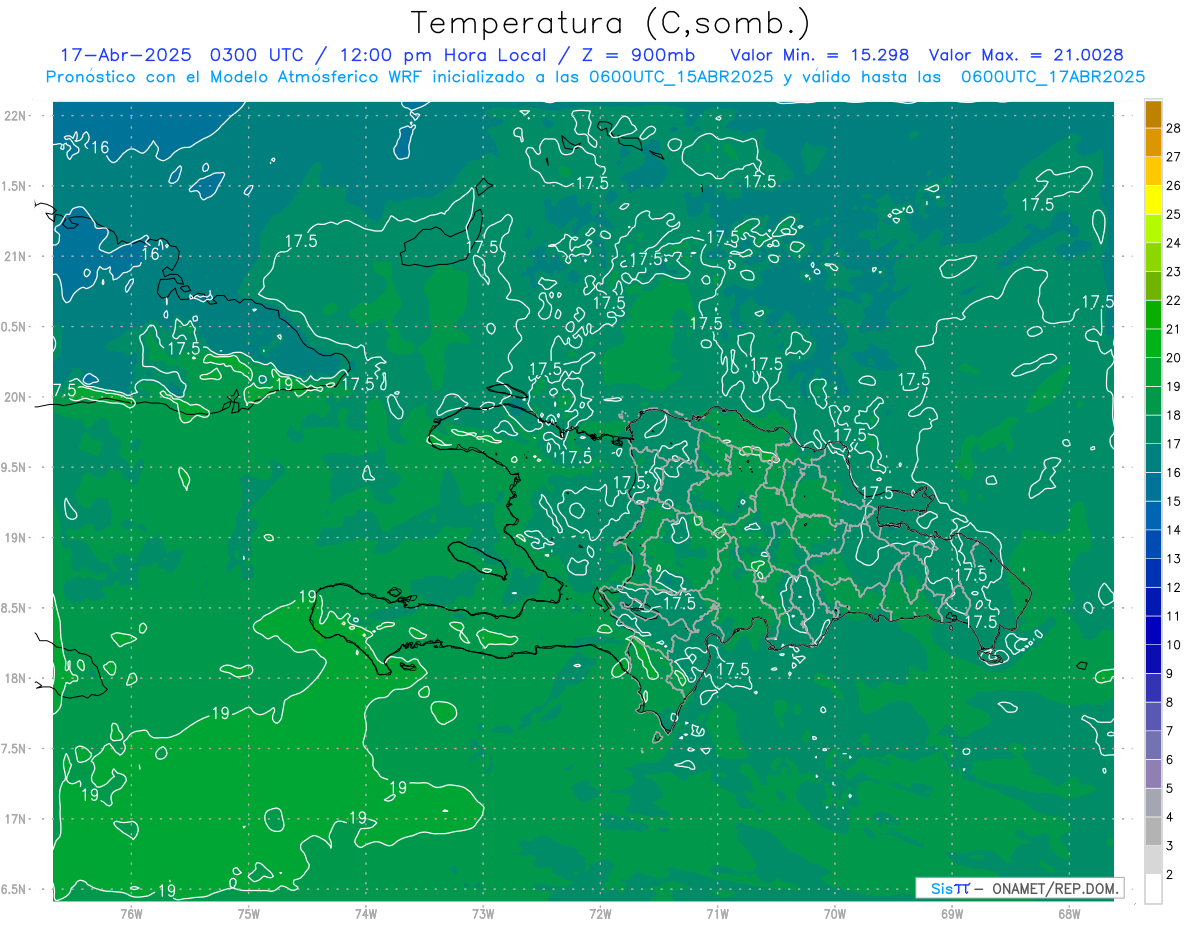Select the date text '17-Abr-2025'
This screenshot has width=1200, height=927.
(x=124, y=55)
